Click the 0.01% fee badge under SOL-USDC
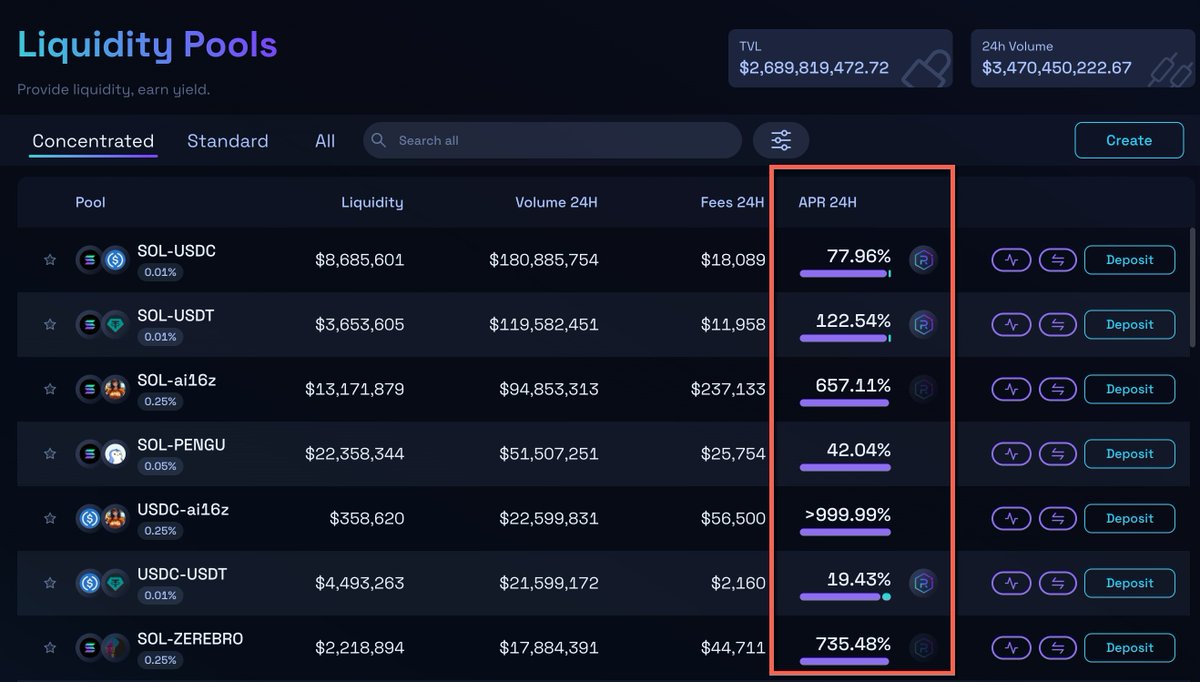Viewport: 1200px width, 682px height. pos(160,273)
